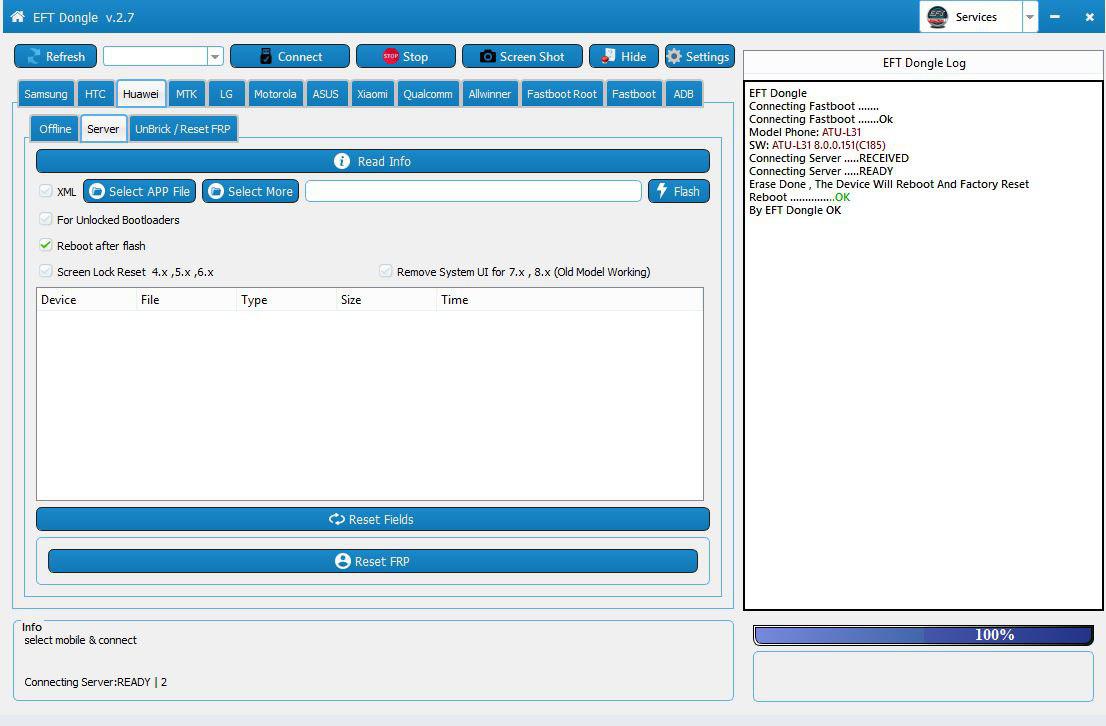Click the Time column header

[x=570, y=300]
